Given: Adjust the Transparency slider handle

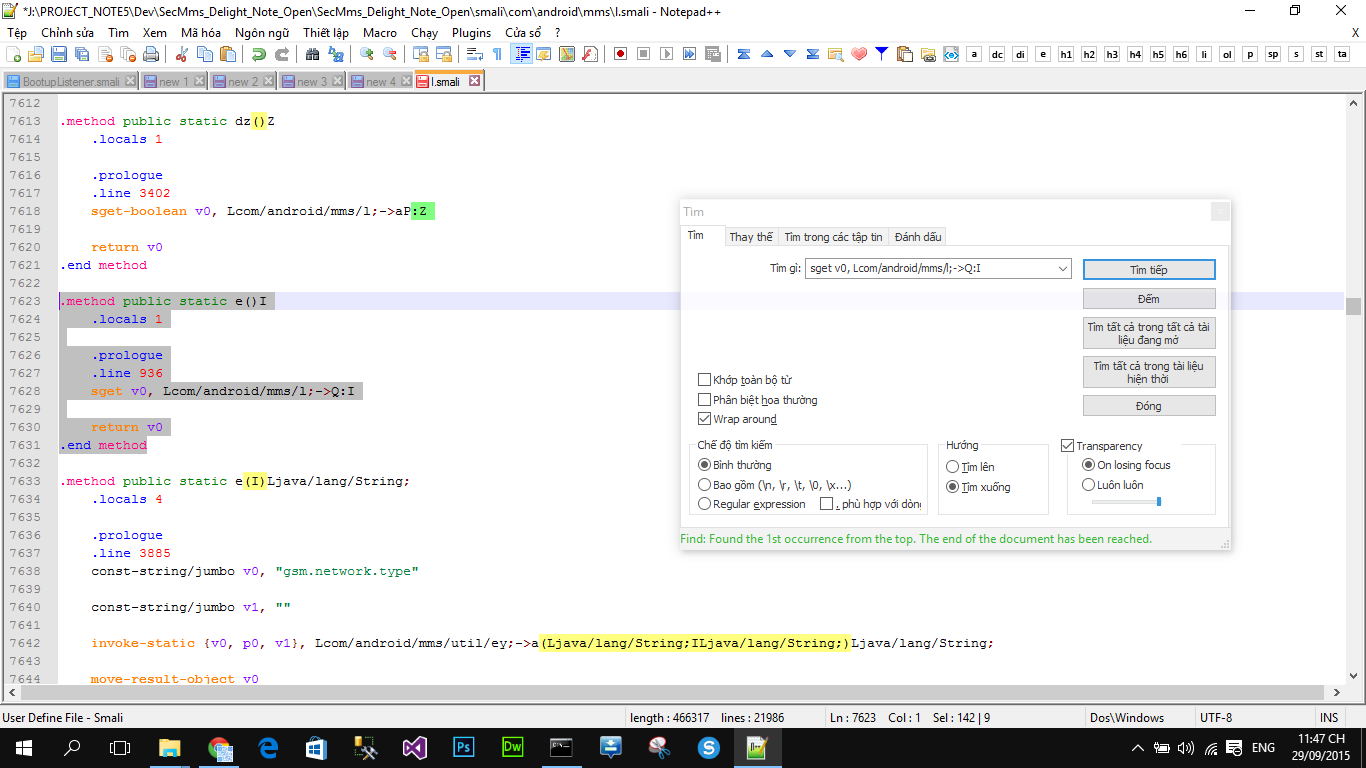Looking at the screenshot, I should pos(1158,501).
